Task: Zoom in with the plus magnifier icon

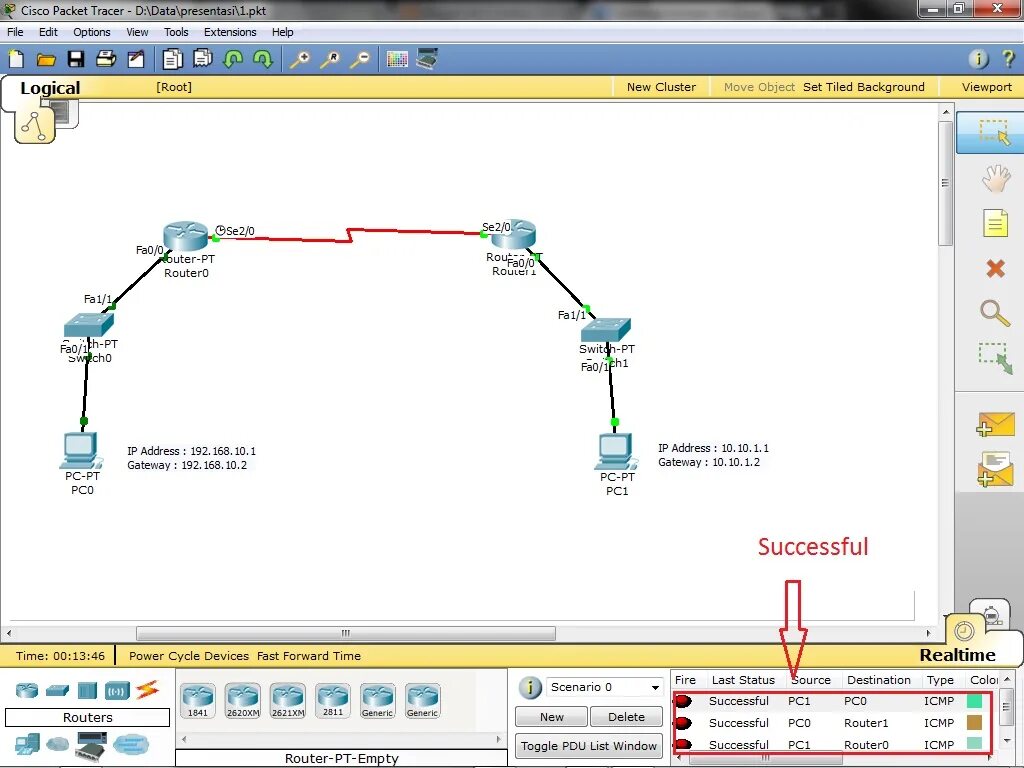Action: click(x=300, y=59)
